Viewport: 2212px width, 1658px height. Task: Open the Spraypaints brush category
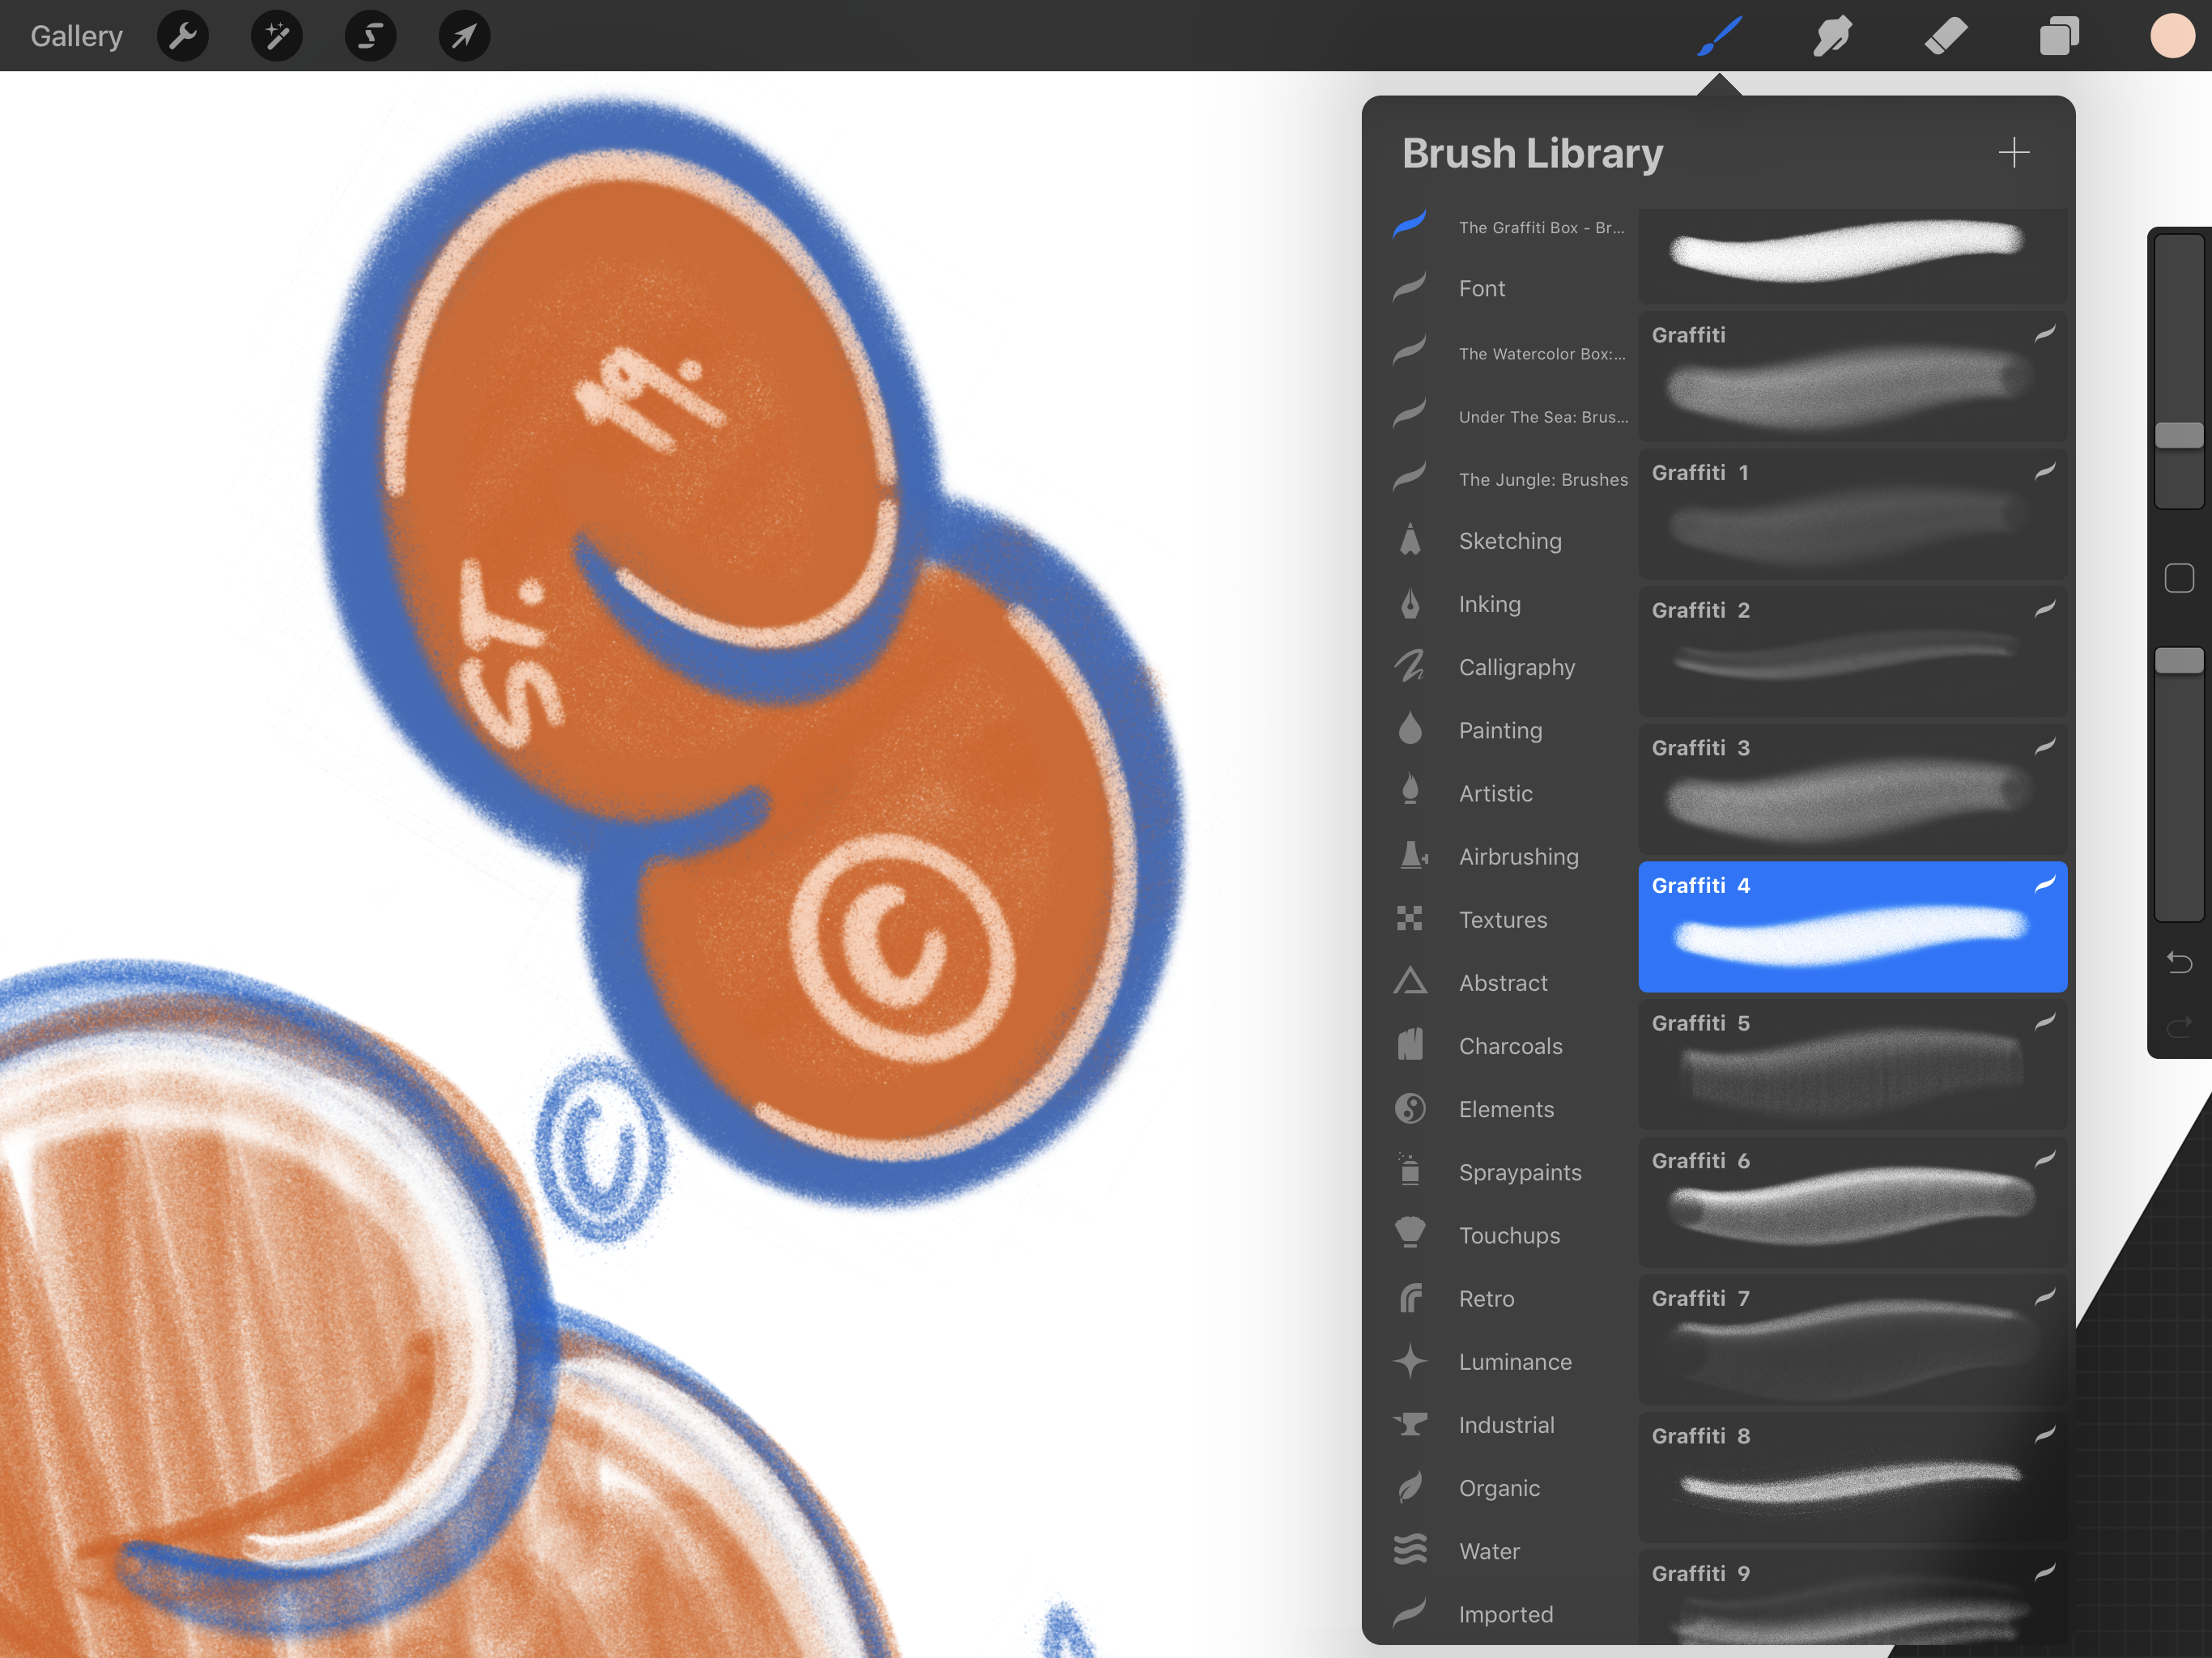tap(1519, 1172)
